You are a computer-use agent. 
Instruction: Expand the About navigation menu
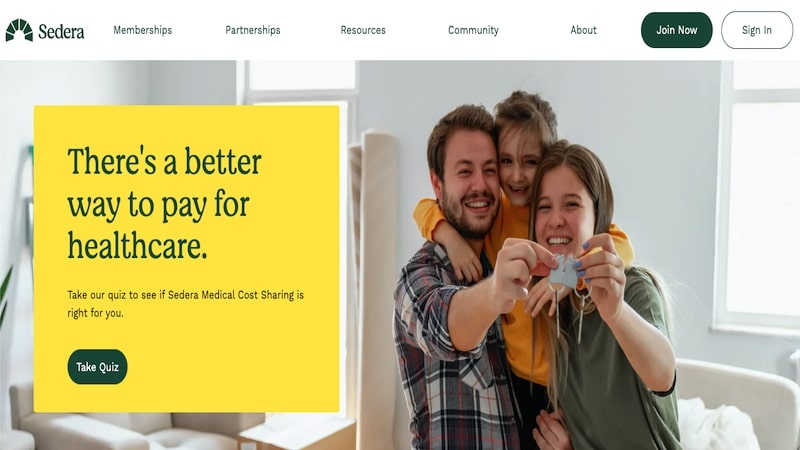click(584, 30)
